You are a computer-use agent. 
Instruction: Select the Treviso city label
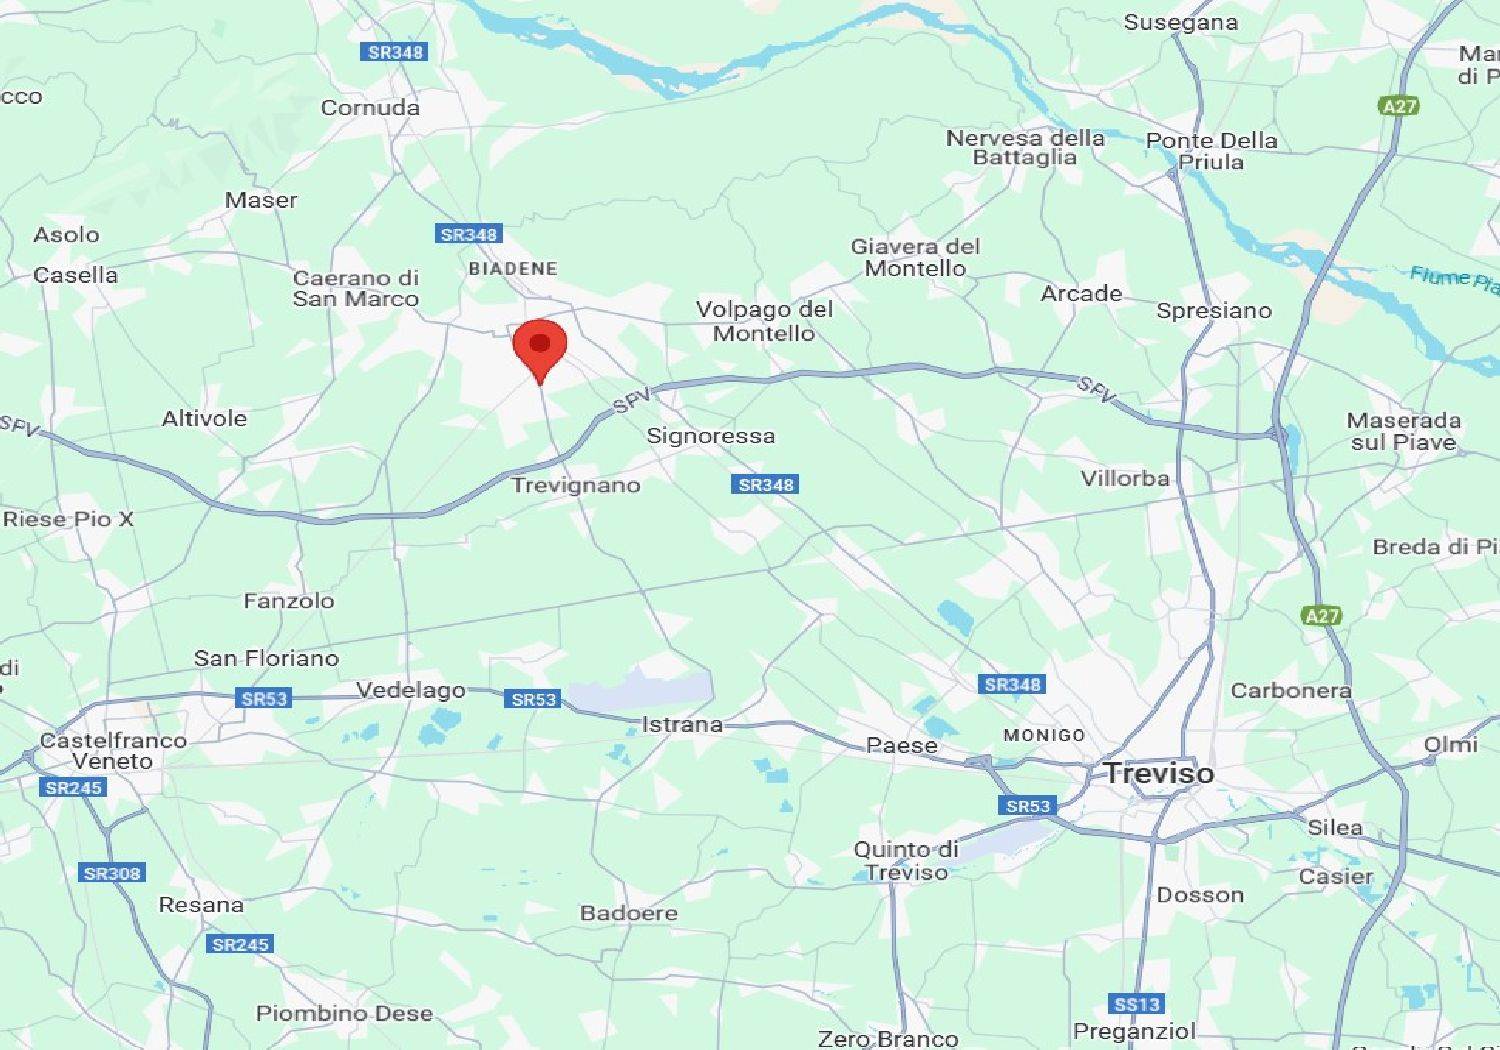coord(1158,773)
